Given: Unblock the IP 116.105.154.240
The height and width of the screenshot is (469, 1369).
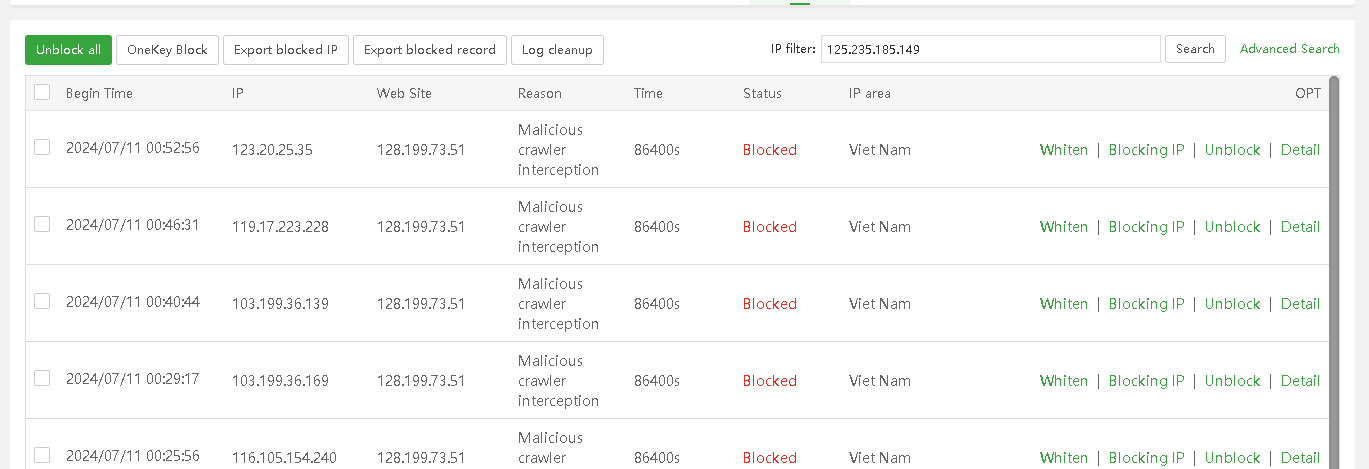Looking at the screenshot, I should [x=1232, y=458].
